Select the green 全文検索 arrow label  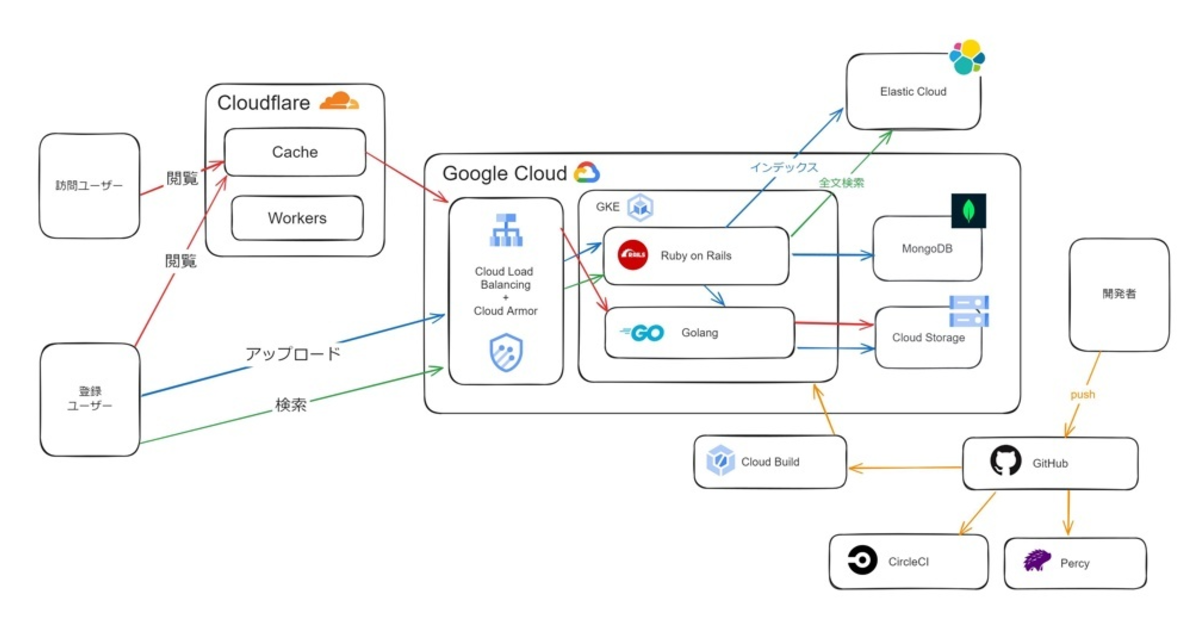pos(842,183)
